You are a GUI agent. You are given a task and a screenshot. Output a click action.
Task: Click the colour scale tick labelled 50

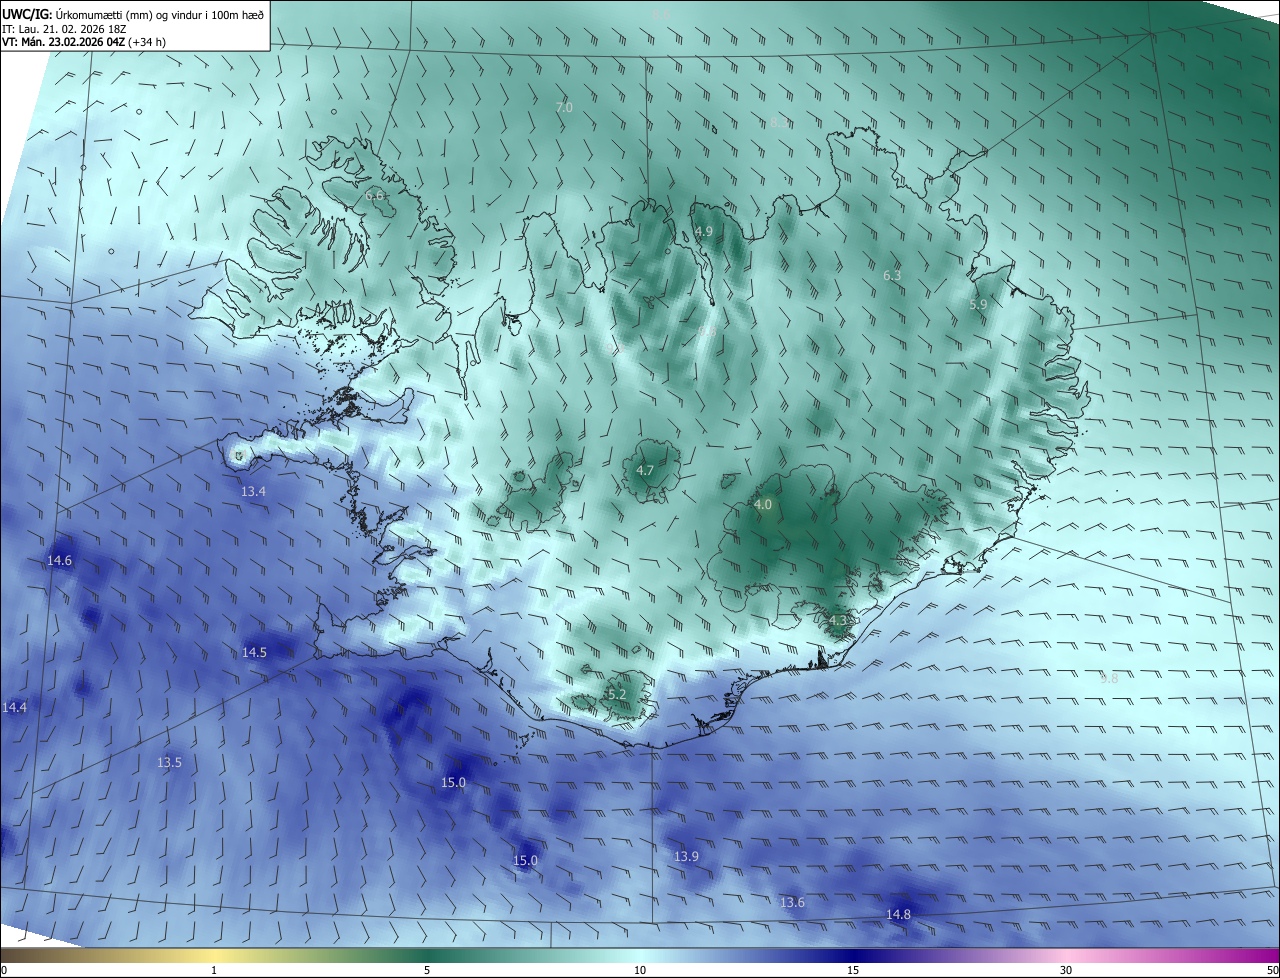coord(1272,970)
